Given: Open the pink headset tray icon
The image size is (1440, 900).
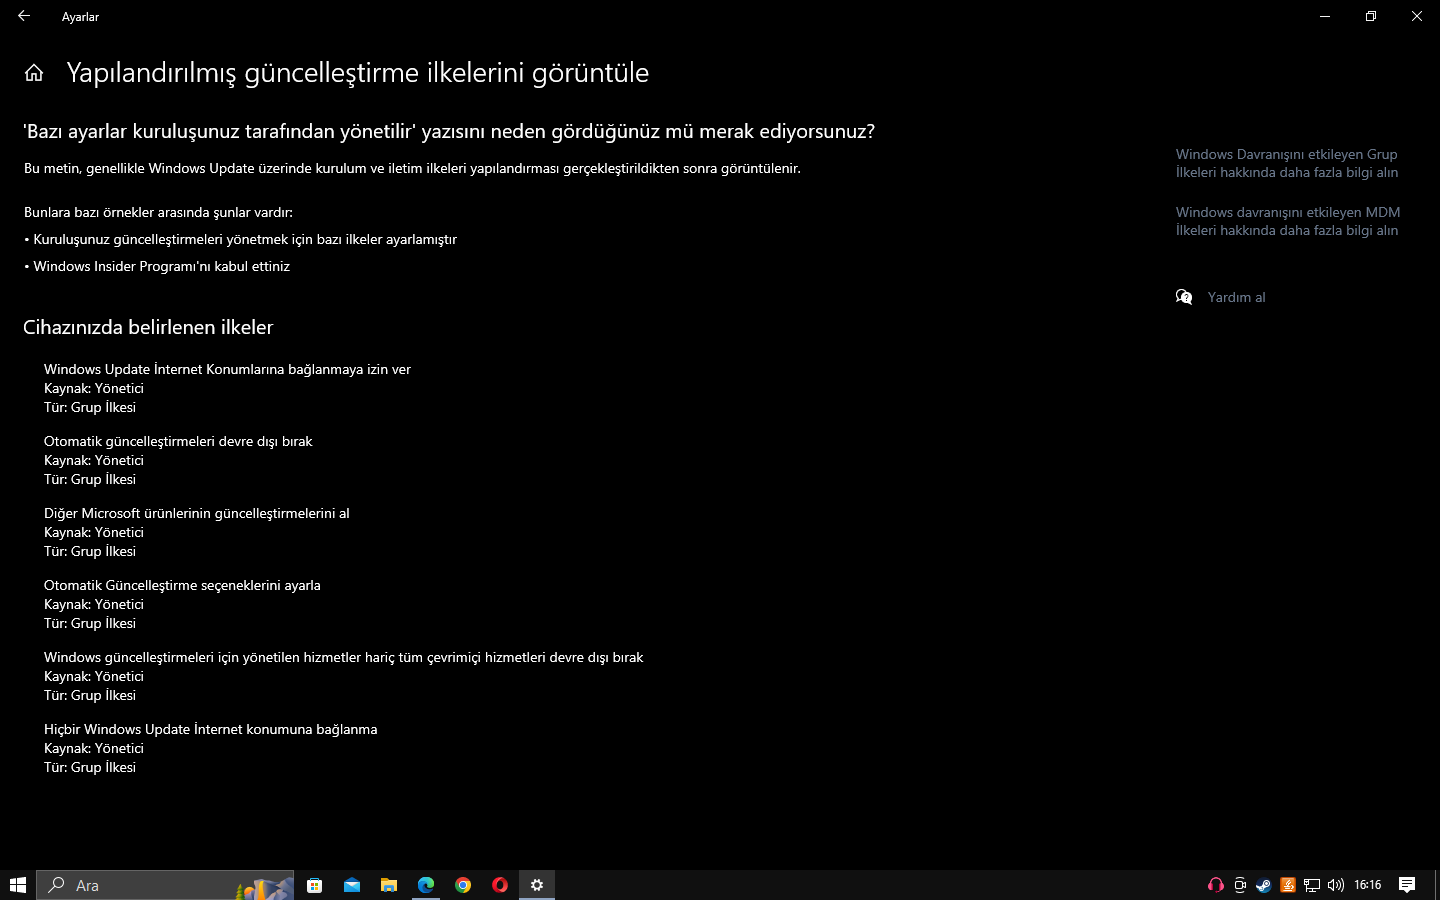Looking at the screenshot, I should pos(1216,885).
